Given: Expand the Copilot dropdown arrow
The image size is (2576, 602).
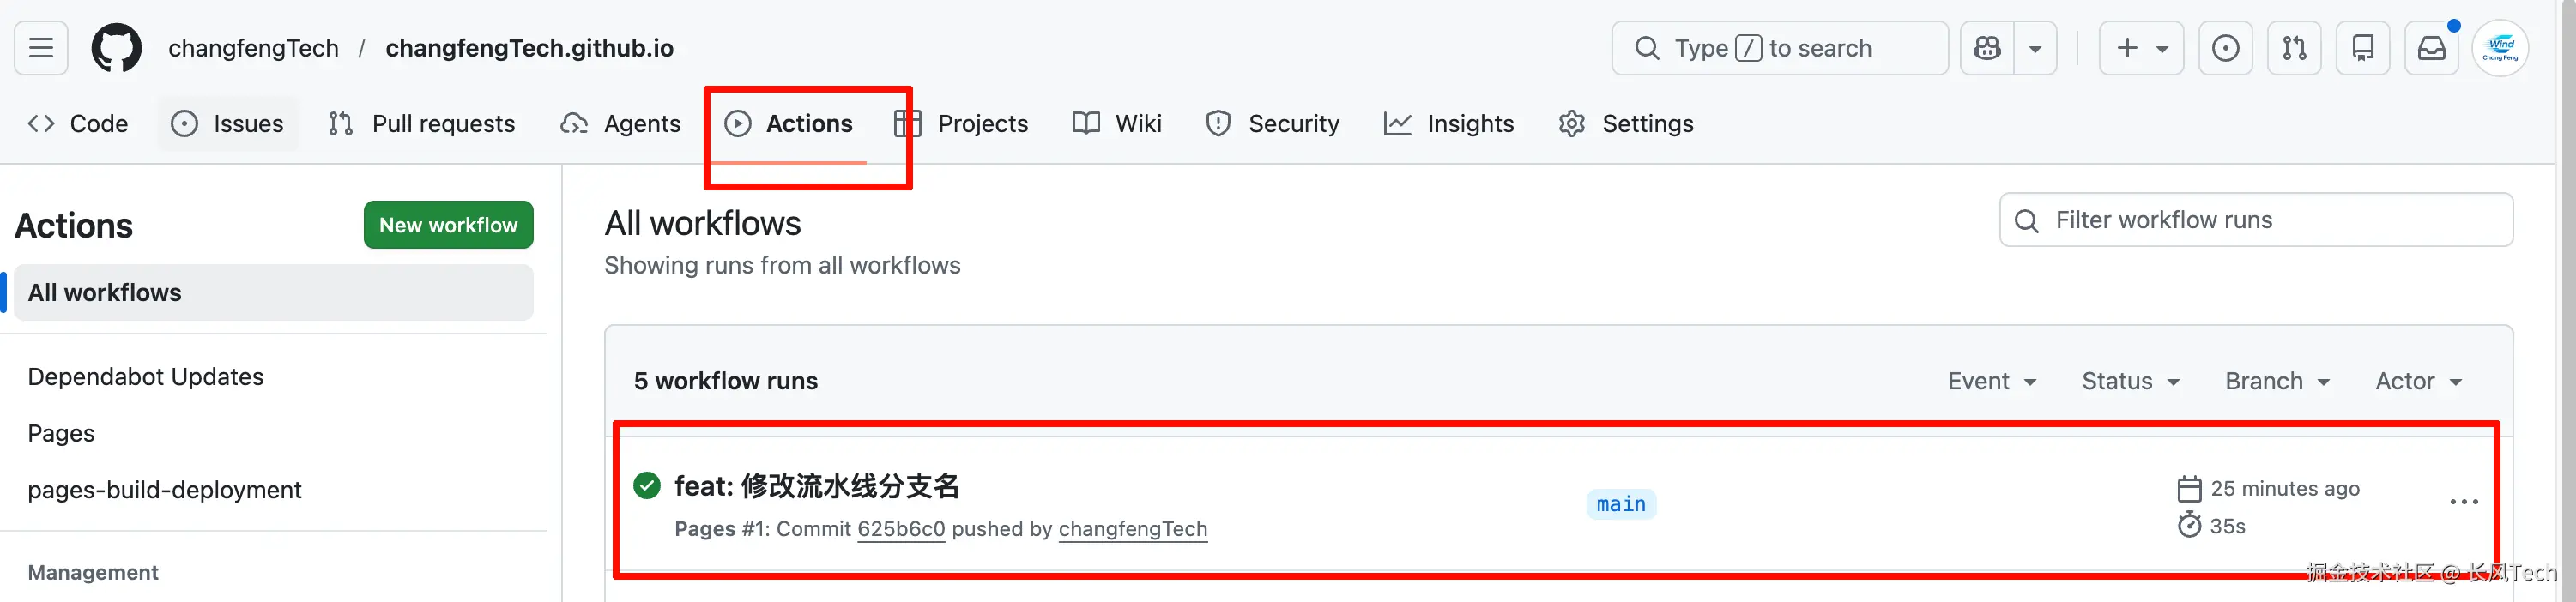Looking at the screenshot, I should 2035,48.
